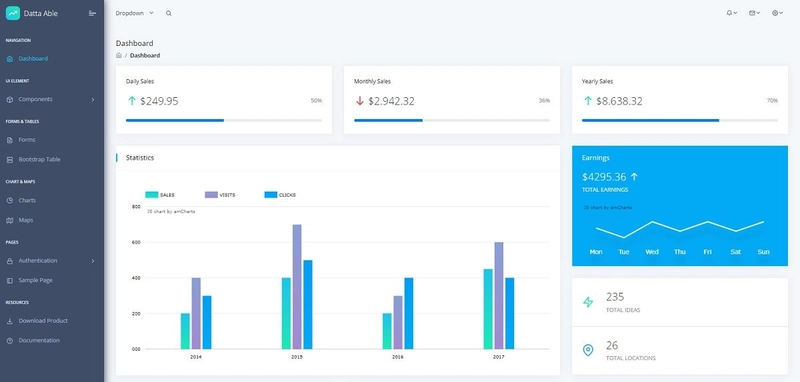Click the Datta Able brand name
This screenshot has height=382, width=800.
pyautogui.click(x=41, y=13)
